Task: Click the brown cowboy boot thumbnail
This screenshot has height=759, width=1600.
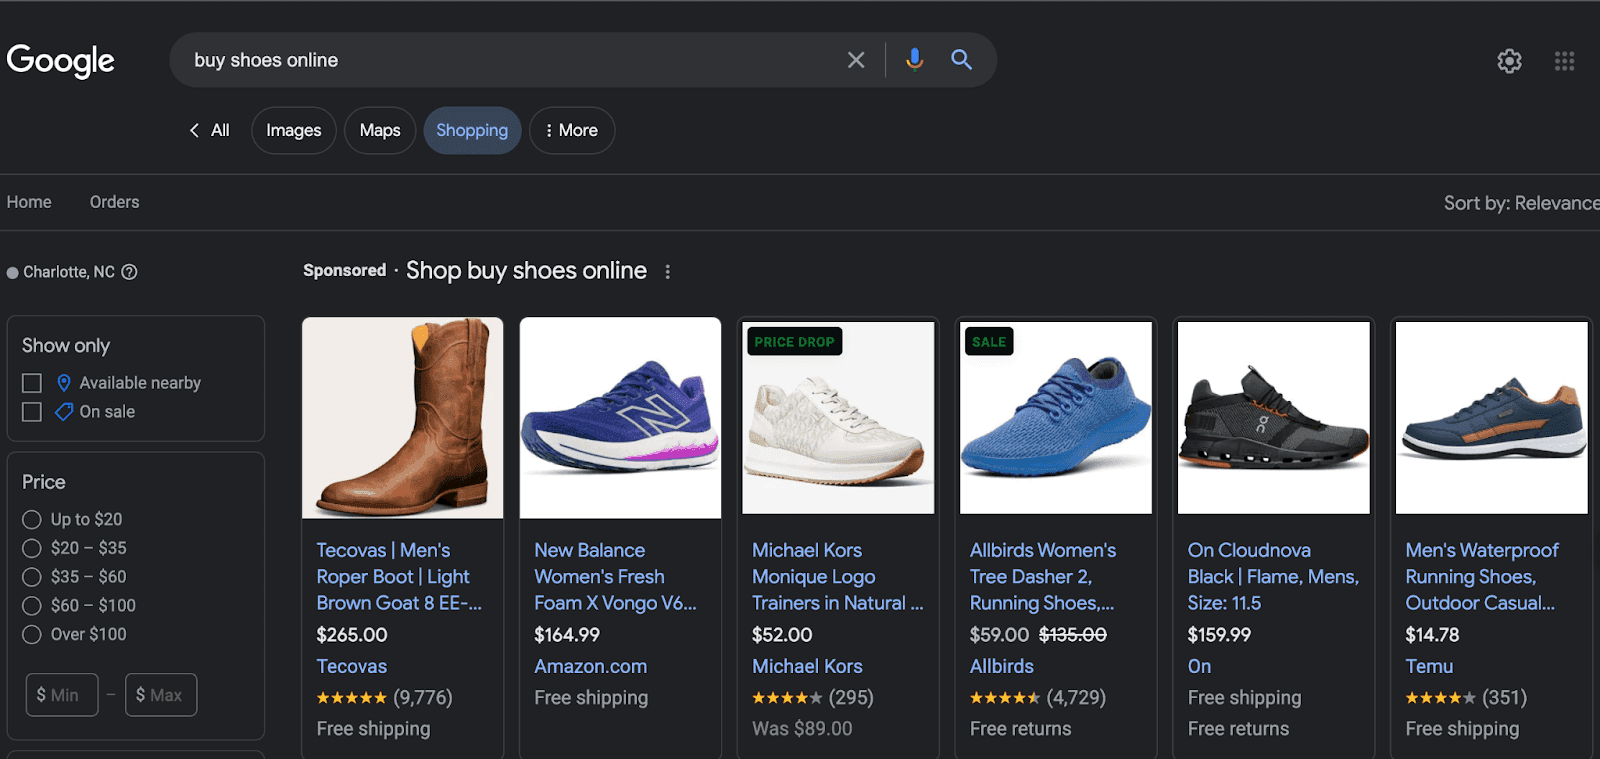Action: pyautogui.click(x=403, y=418)
